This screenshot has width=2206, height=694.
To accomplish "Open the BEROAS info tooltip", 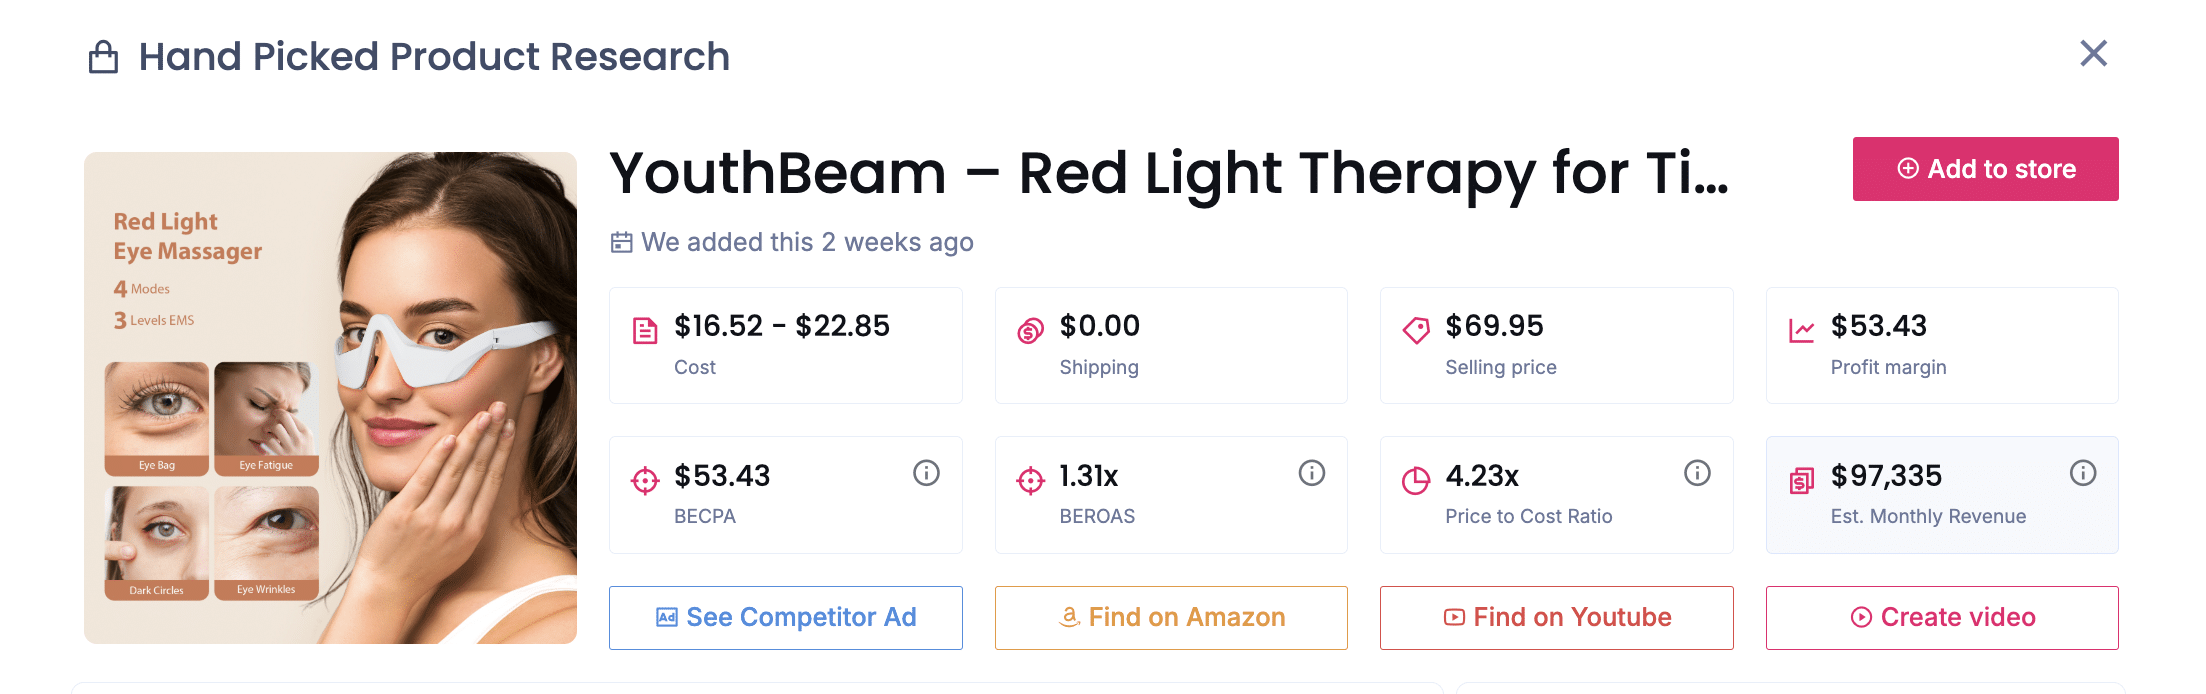I will [1311, 473].
